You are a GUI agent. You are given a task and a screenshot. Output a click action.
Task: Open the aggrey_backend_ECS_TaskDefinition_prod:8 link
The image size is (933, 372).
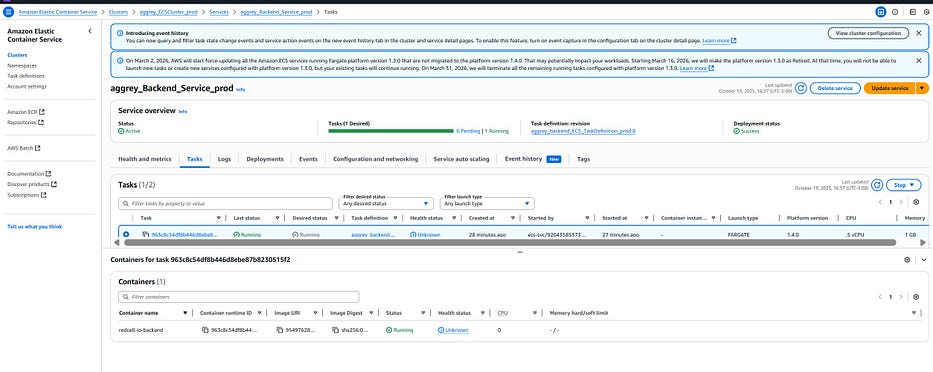point(583,131)
